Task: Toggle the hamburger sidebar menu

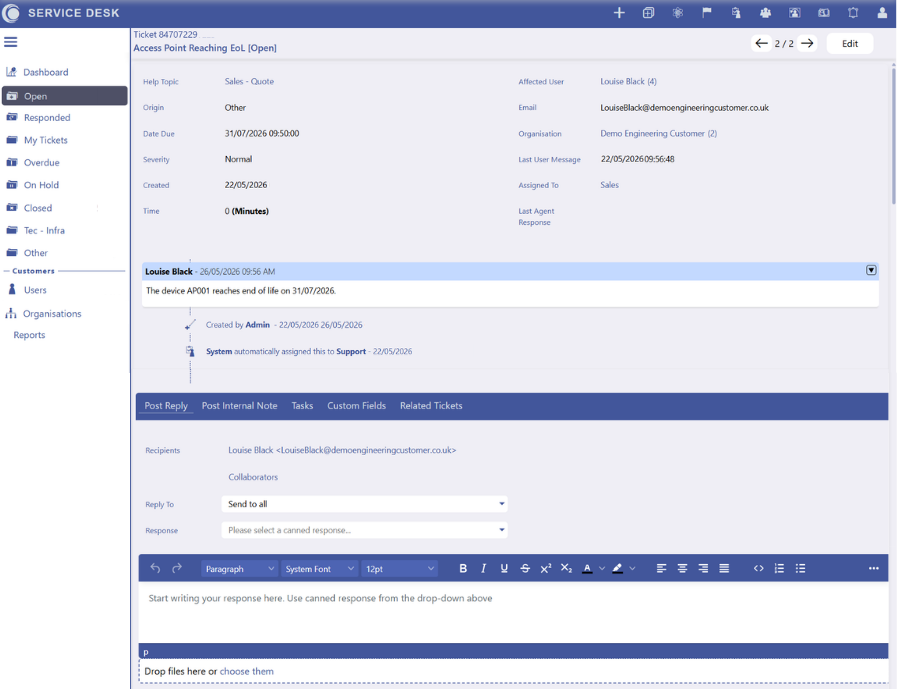Action: tap(10, 42)
